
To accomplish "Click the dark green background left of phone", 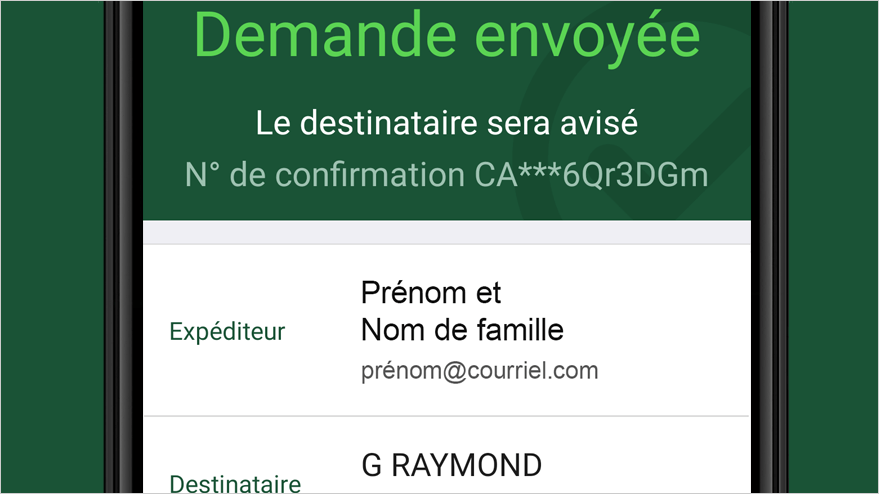I will pos(52,247).
